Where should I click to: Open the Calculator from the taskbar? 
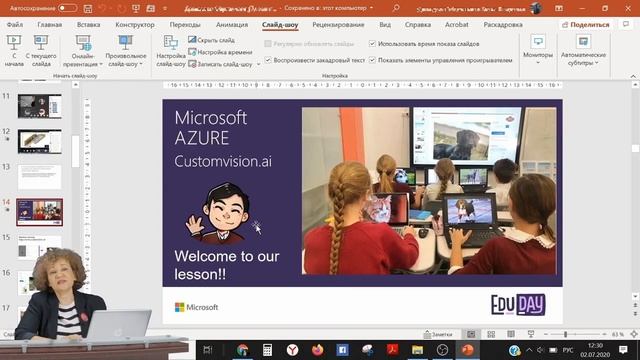point(267,350)
